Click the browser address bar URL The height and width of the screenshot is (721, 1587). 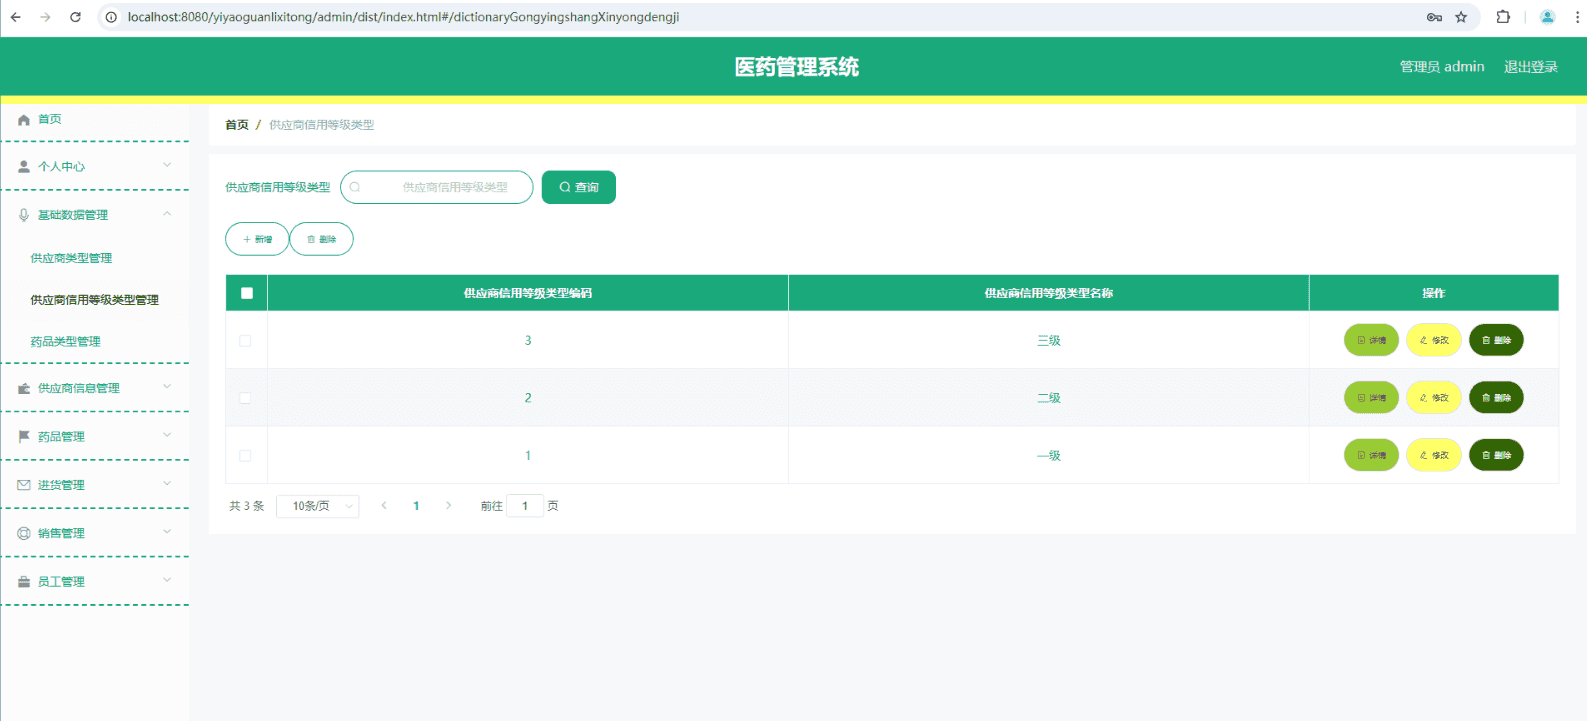tap(403, 17)
